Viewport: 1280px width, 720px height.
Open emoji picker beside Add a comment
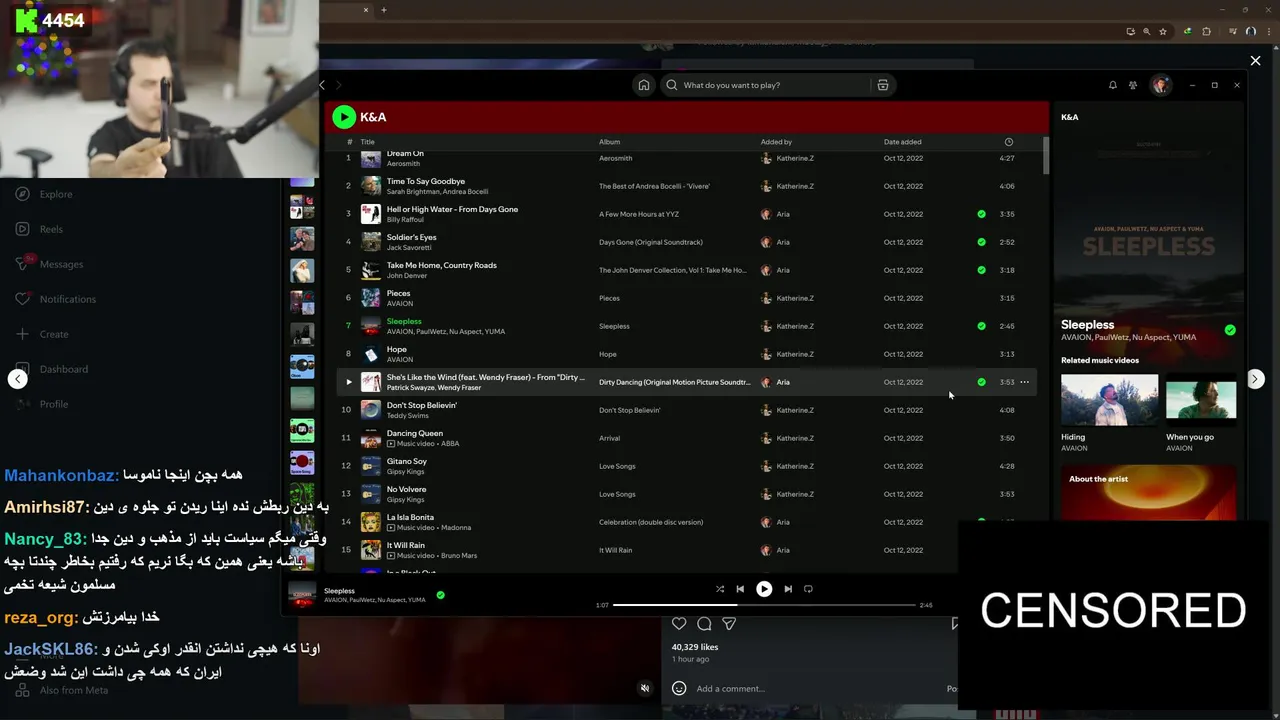[679, 688]
